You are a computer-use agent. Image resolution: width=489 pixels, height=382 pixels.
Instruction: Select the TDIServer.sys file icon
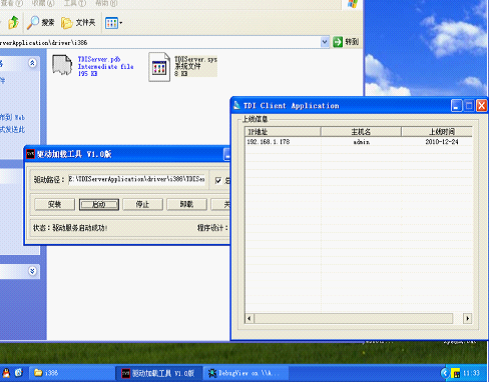coord(159,67)
